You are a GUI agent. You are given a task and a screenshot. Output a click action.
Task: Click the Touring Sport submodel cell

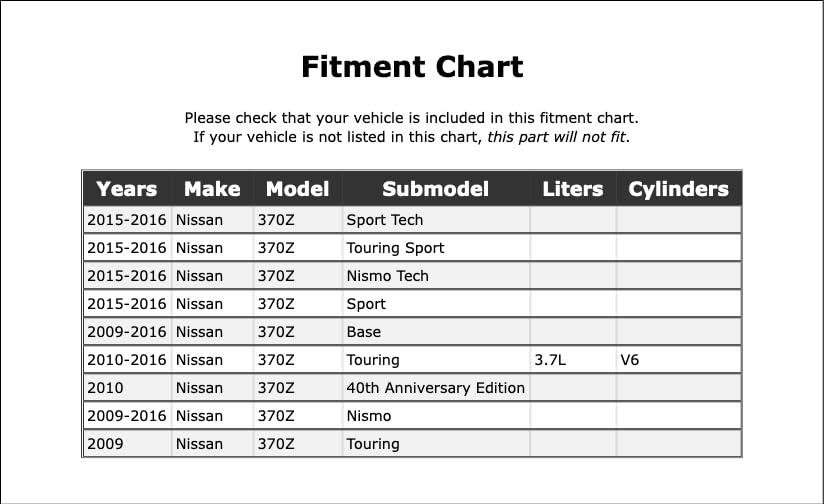395,248
